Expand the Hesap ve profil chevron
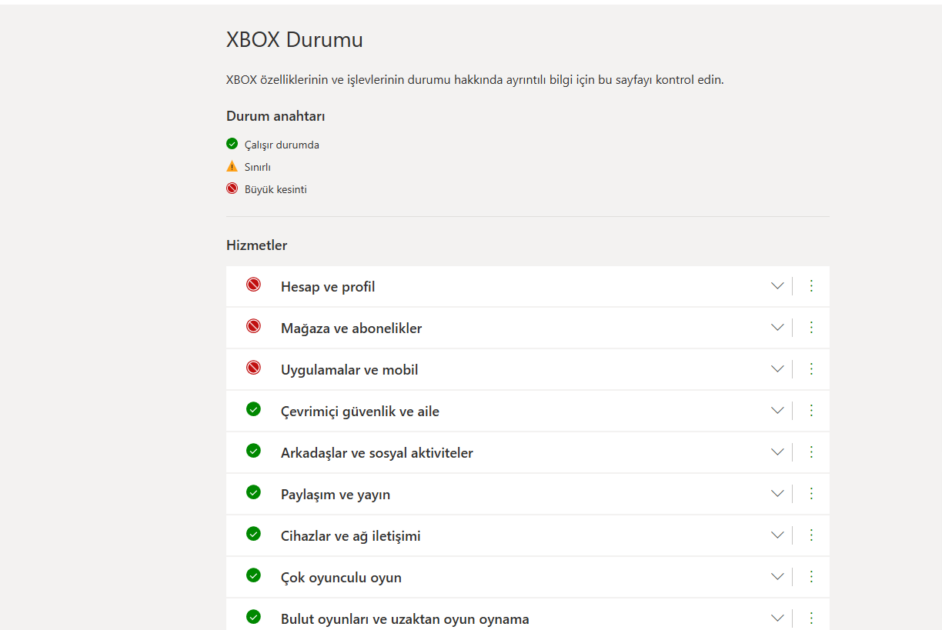The width and height of the screenshot is (942, 630). (x=777, y=286)
